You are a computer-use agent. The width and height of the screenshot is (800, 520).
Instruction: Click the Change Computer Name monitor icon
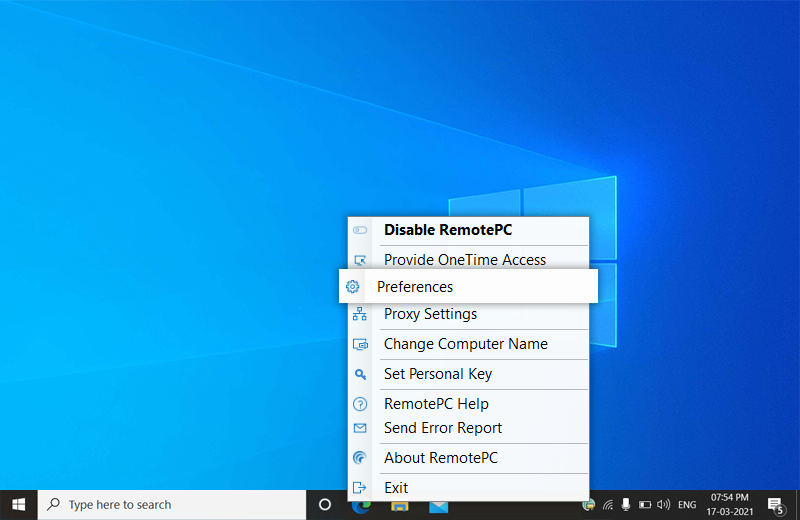[x=360, y=344]
